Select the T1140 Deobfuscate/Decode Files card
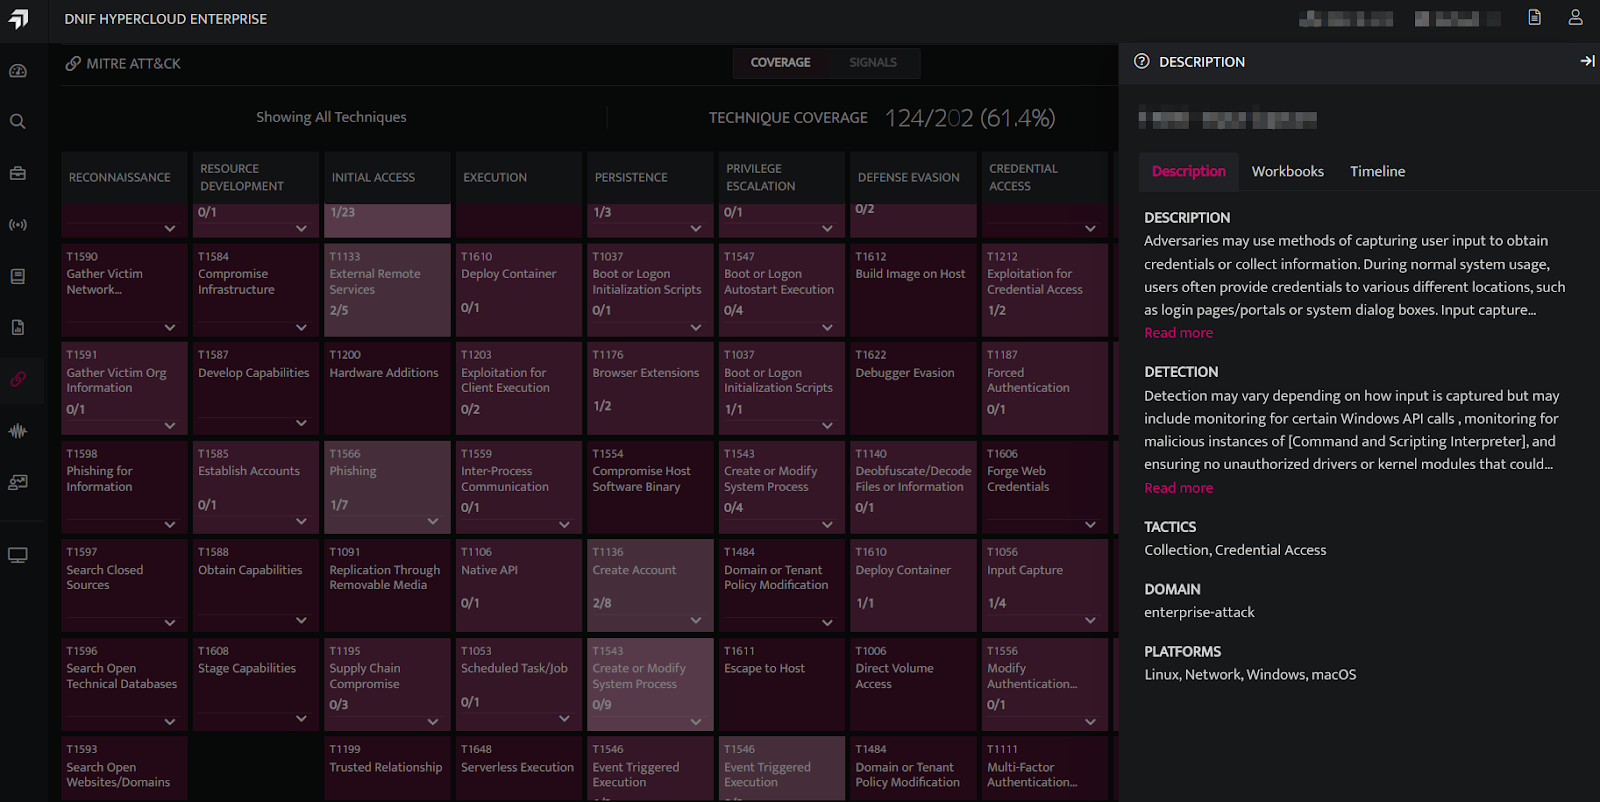1600x802 pixels. tap(913, 487)
